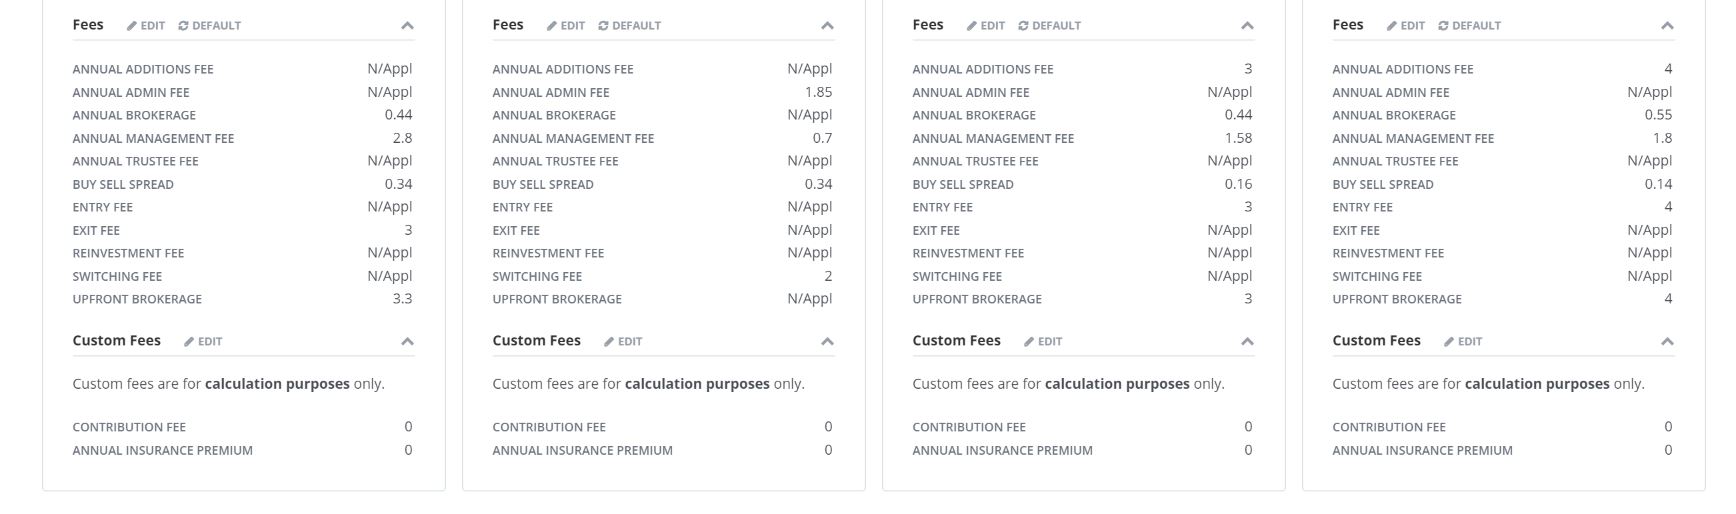Edit Custom Fees in the third card
The width and height of the screenshot is (1736, 514).
click(1043, 342)
